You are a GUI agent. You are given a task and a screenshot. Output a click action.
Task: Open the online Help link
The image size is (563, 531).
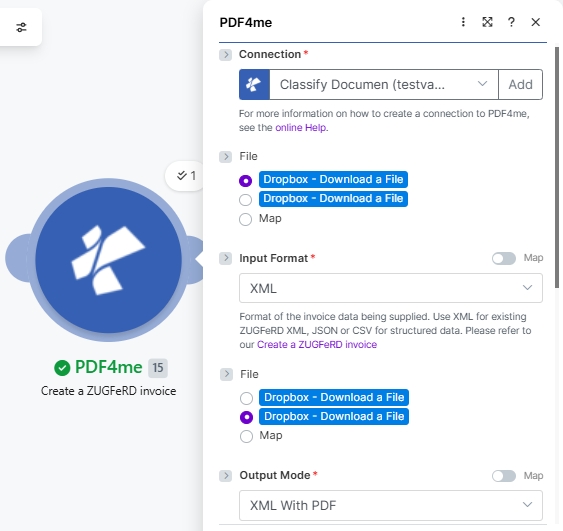301,128
